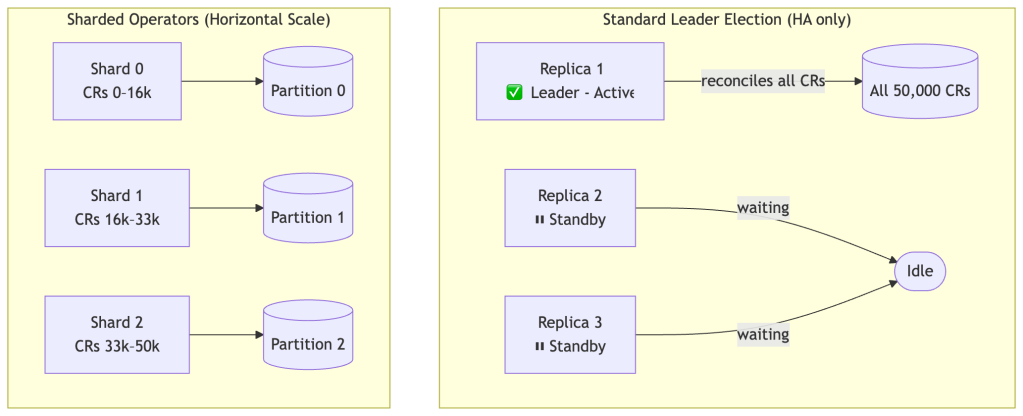Click the pause icon in Replica 3
Screen dimensions: 1023x416
540,347
